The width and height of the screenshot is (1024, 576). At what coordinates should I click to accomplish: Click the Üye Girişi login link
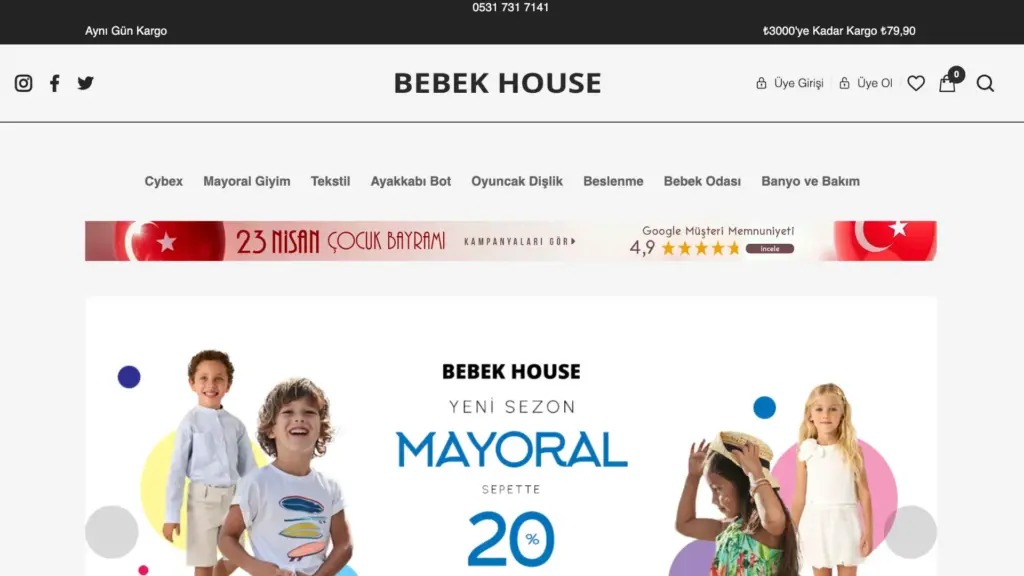pyautogui.click(x=798, y=83)
